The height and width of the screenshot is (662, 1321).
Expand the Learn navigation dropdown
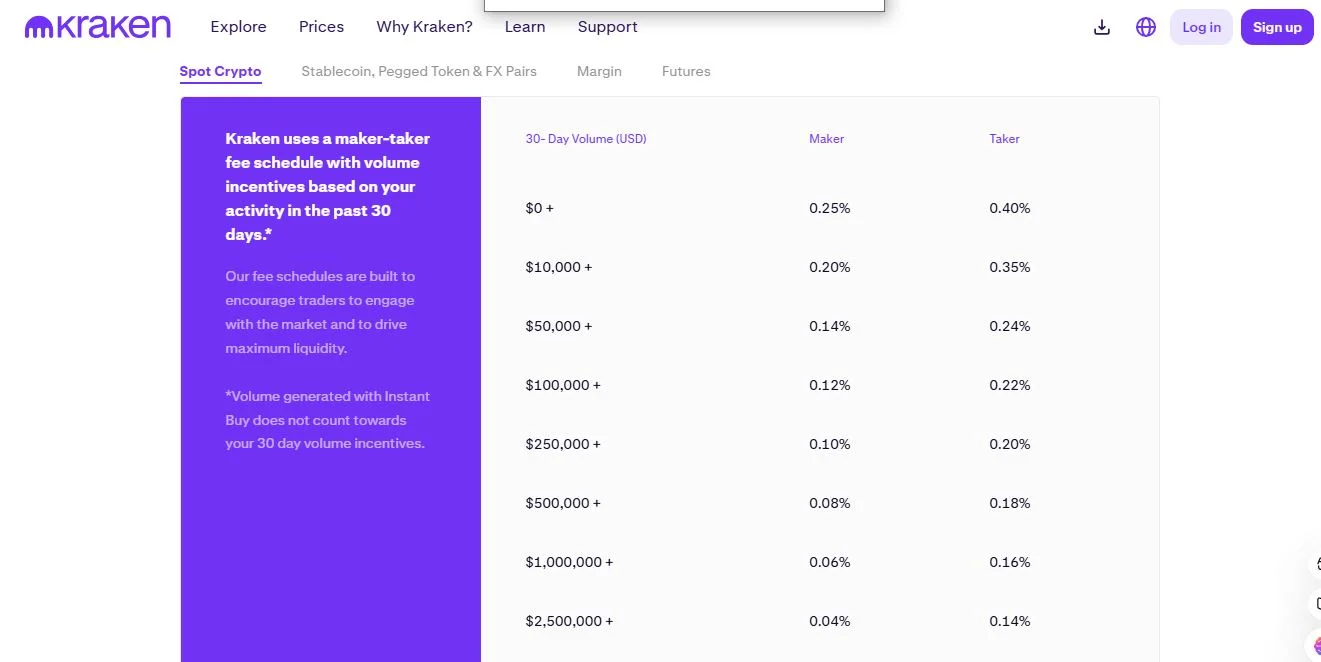click(x=524, y=27)
